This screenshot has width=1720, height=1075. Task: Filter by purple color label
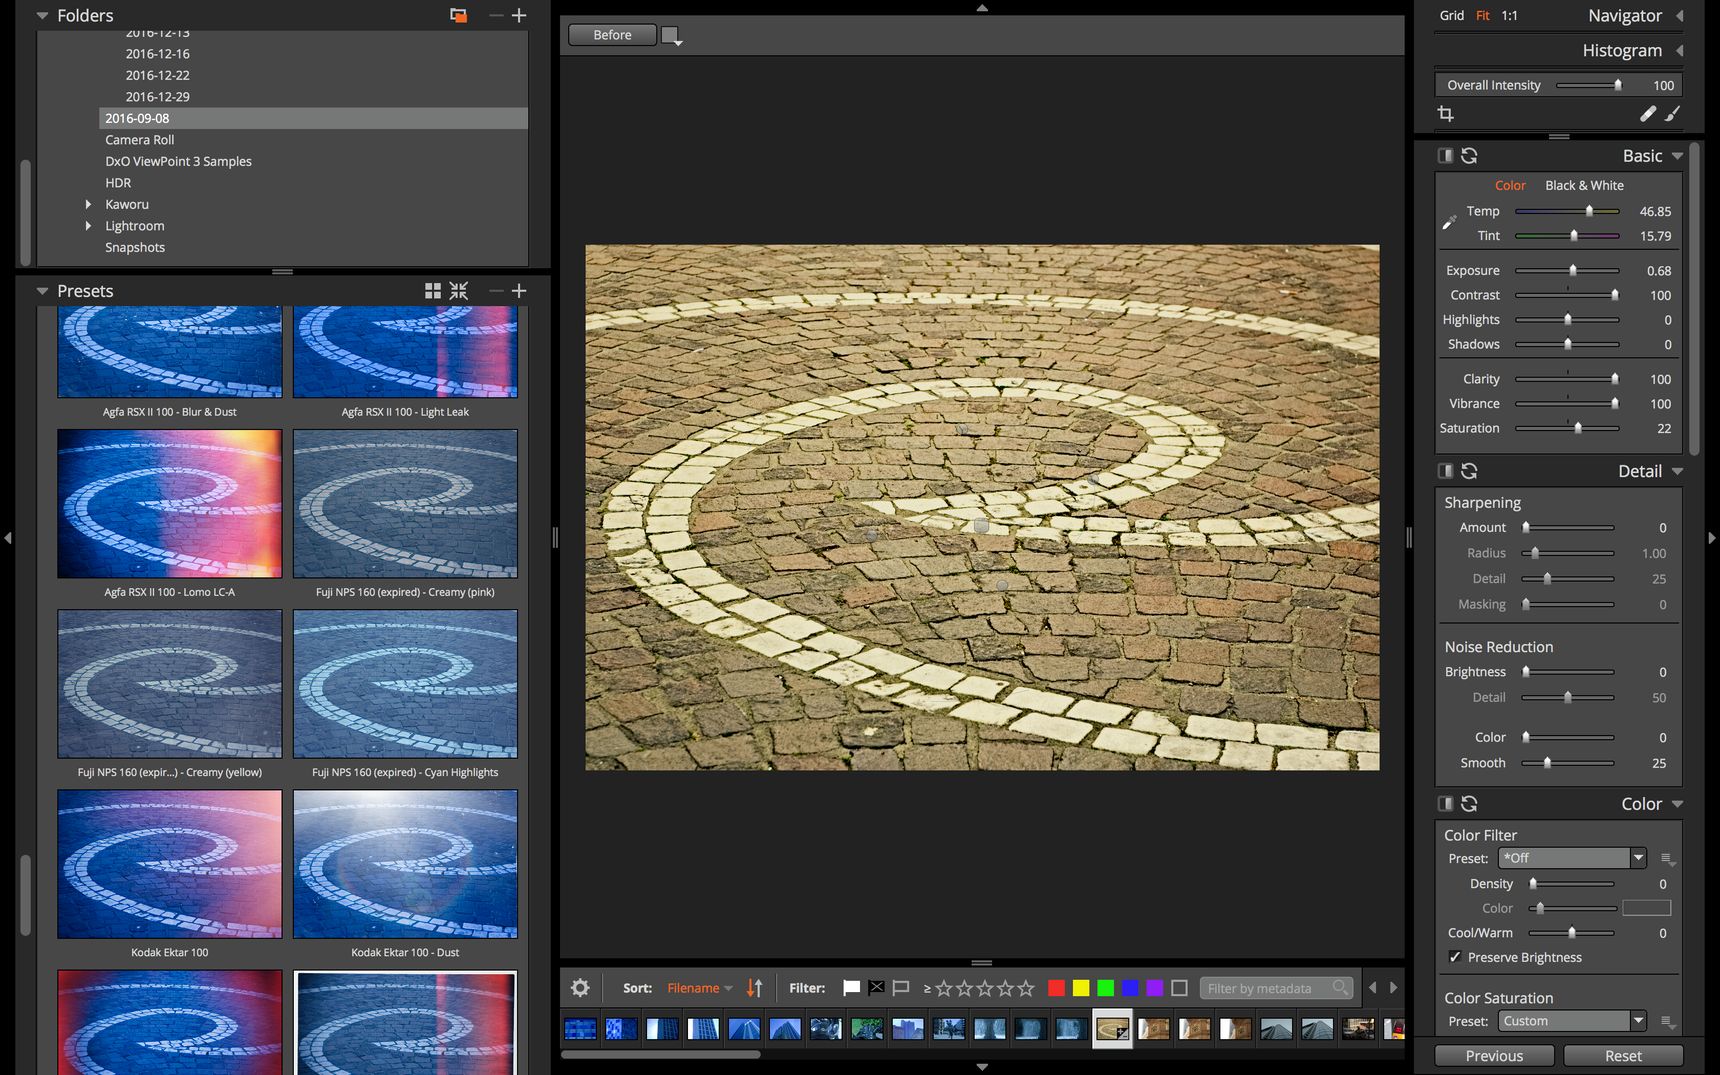(x=1155, y=988)
